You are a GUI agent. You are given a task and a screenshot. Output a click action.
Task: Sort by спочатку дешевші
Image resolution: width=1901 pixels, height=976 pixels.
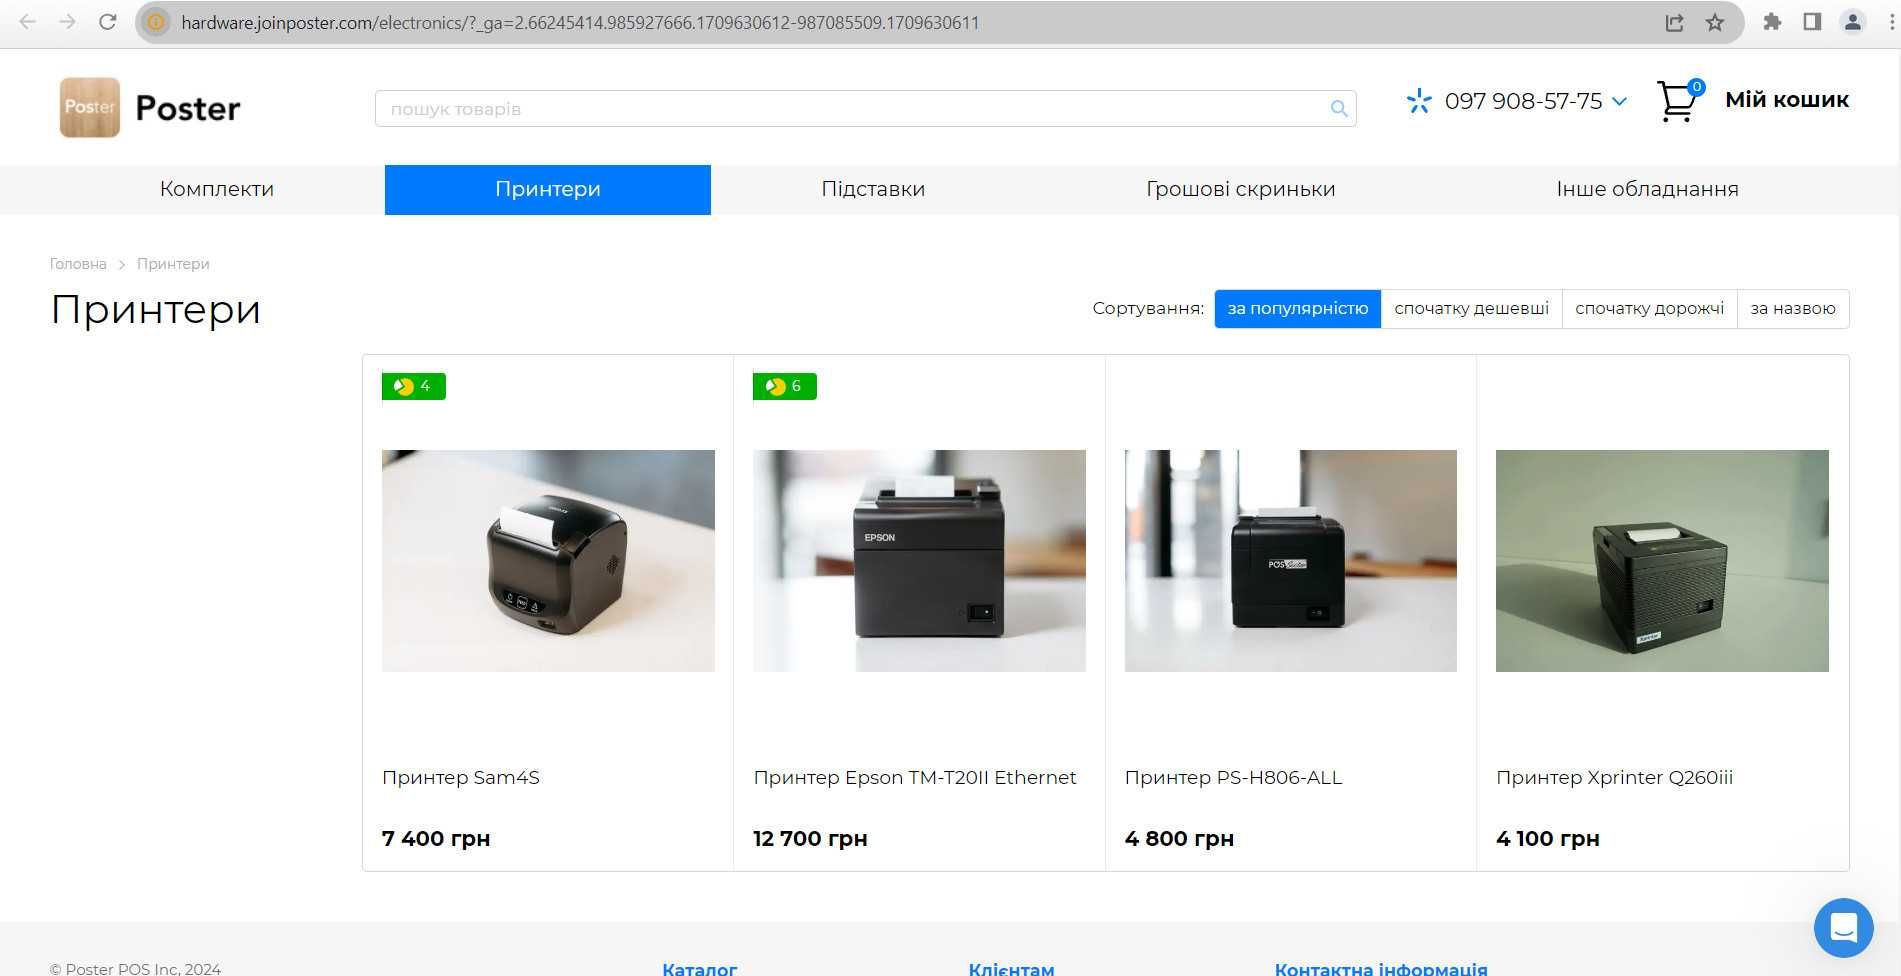1471,308
